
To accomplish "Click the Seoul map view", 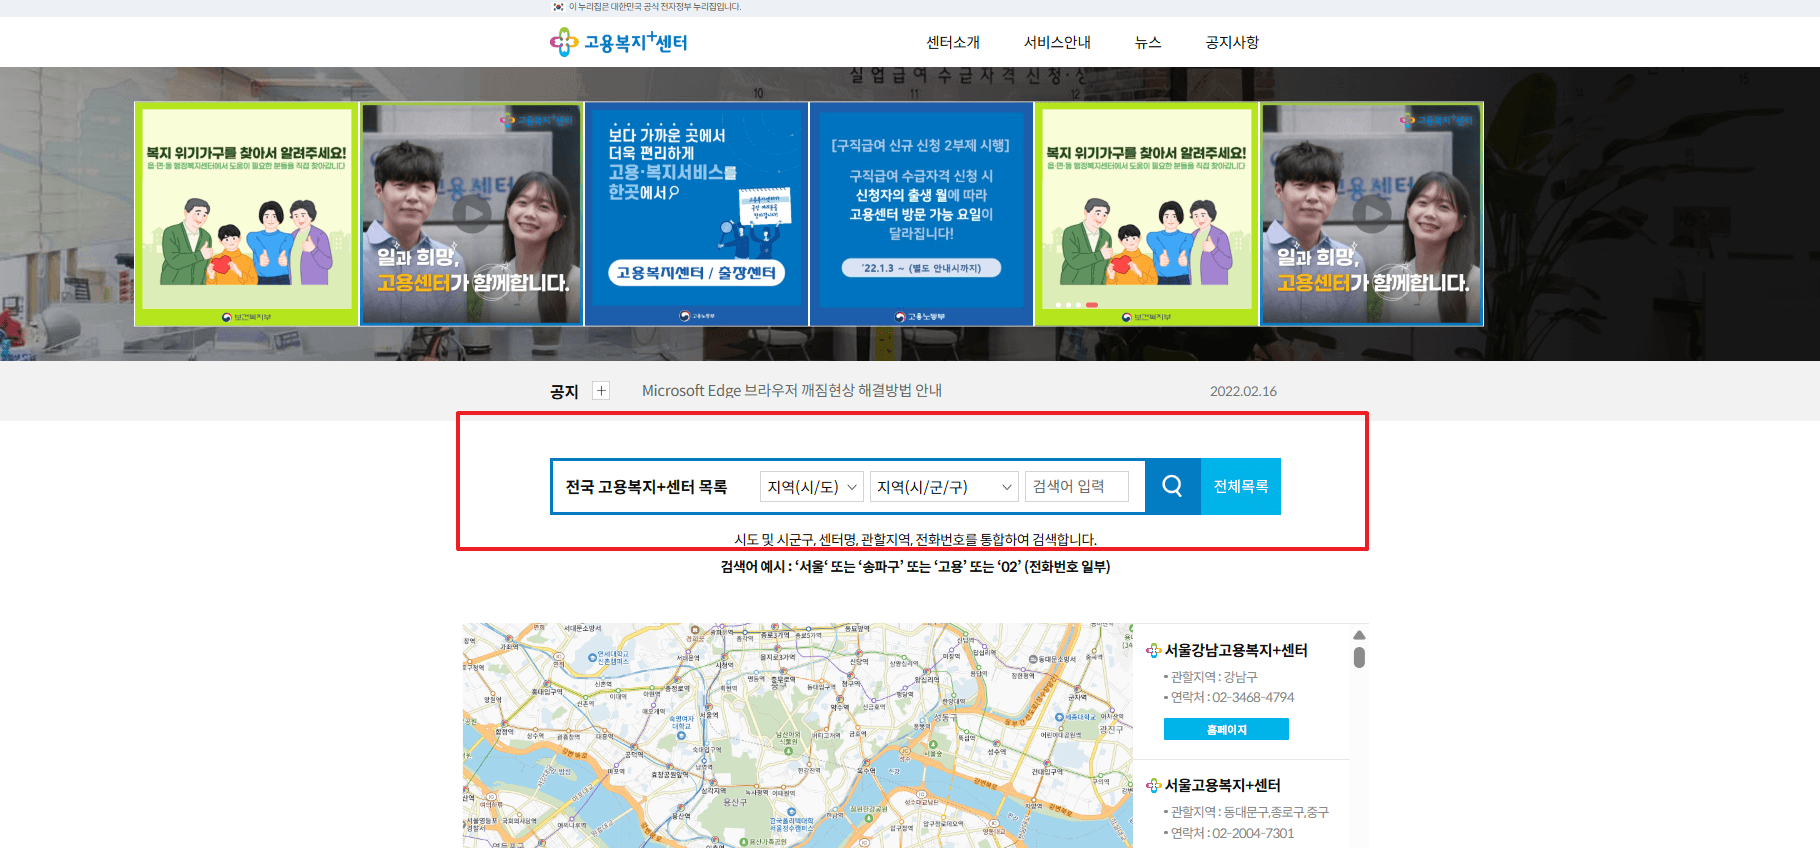I will tap(797, 736).
